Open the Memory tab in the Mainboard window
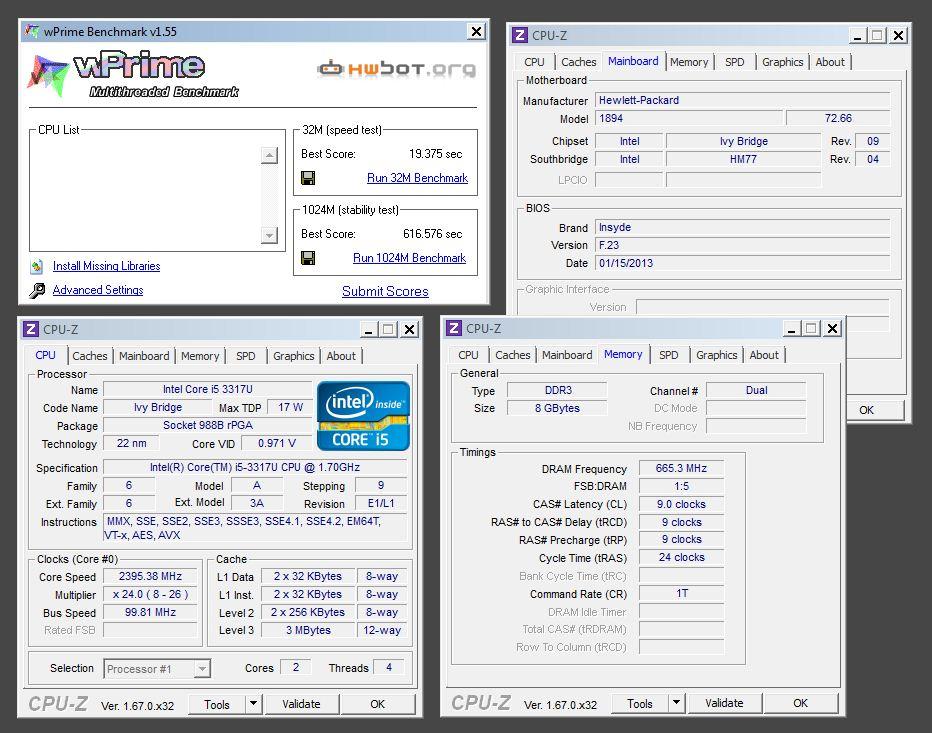This screenshot has height=733, width=932. (689, 62)
